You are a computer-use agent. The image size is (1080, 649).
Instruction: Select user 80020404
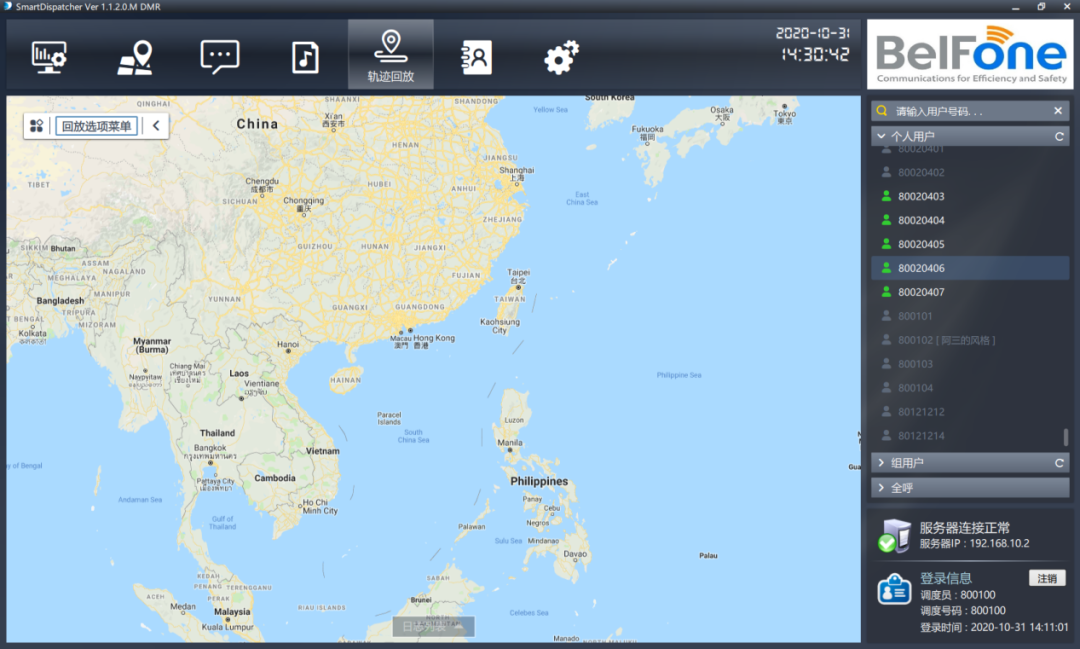[x=970, y=220]
